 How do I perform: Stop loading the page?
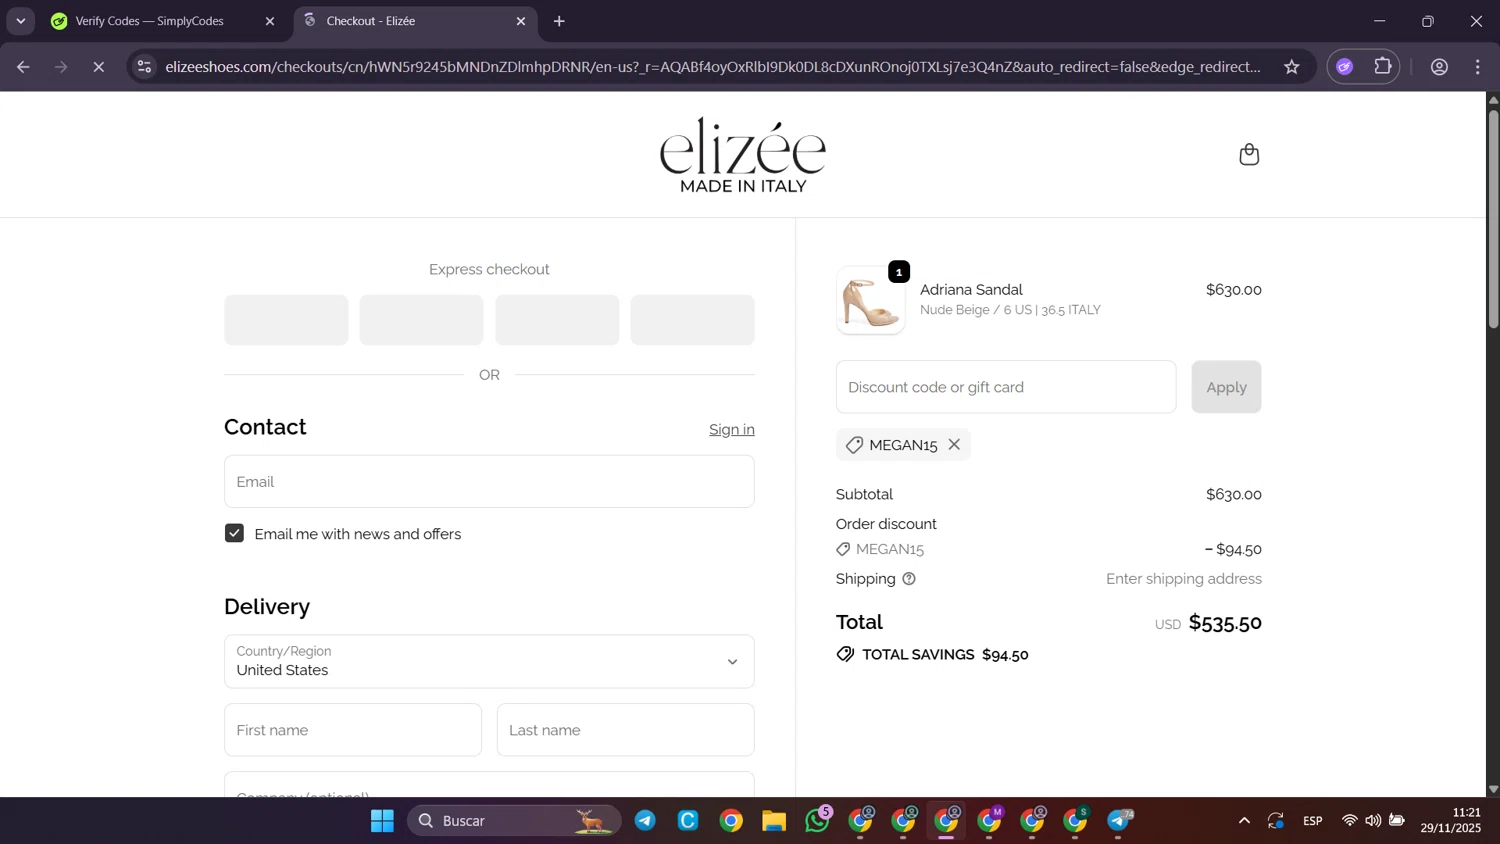click(x=98, y=67)
